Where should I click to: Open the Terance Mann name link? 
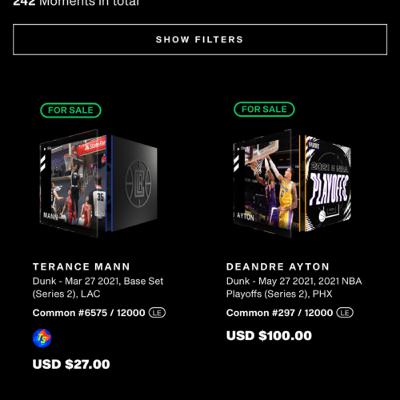click(x=81, y=267)
